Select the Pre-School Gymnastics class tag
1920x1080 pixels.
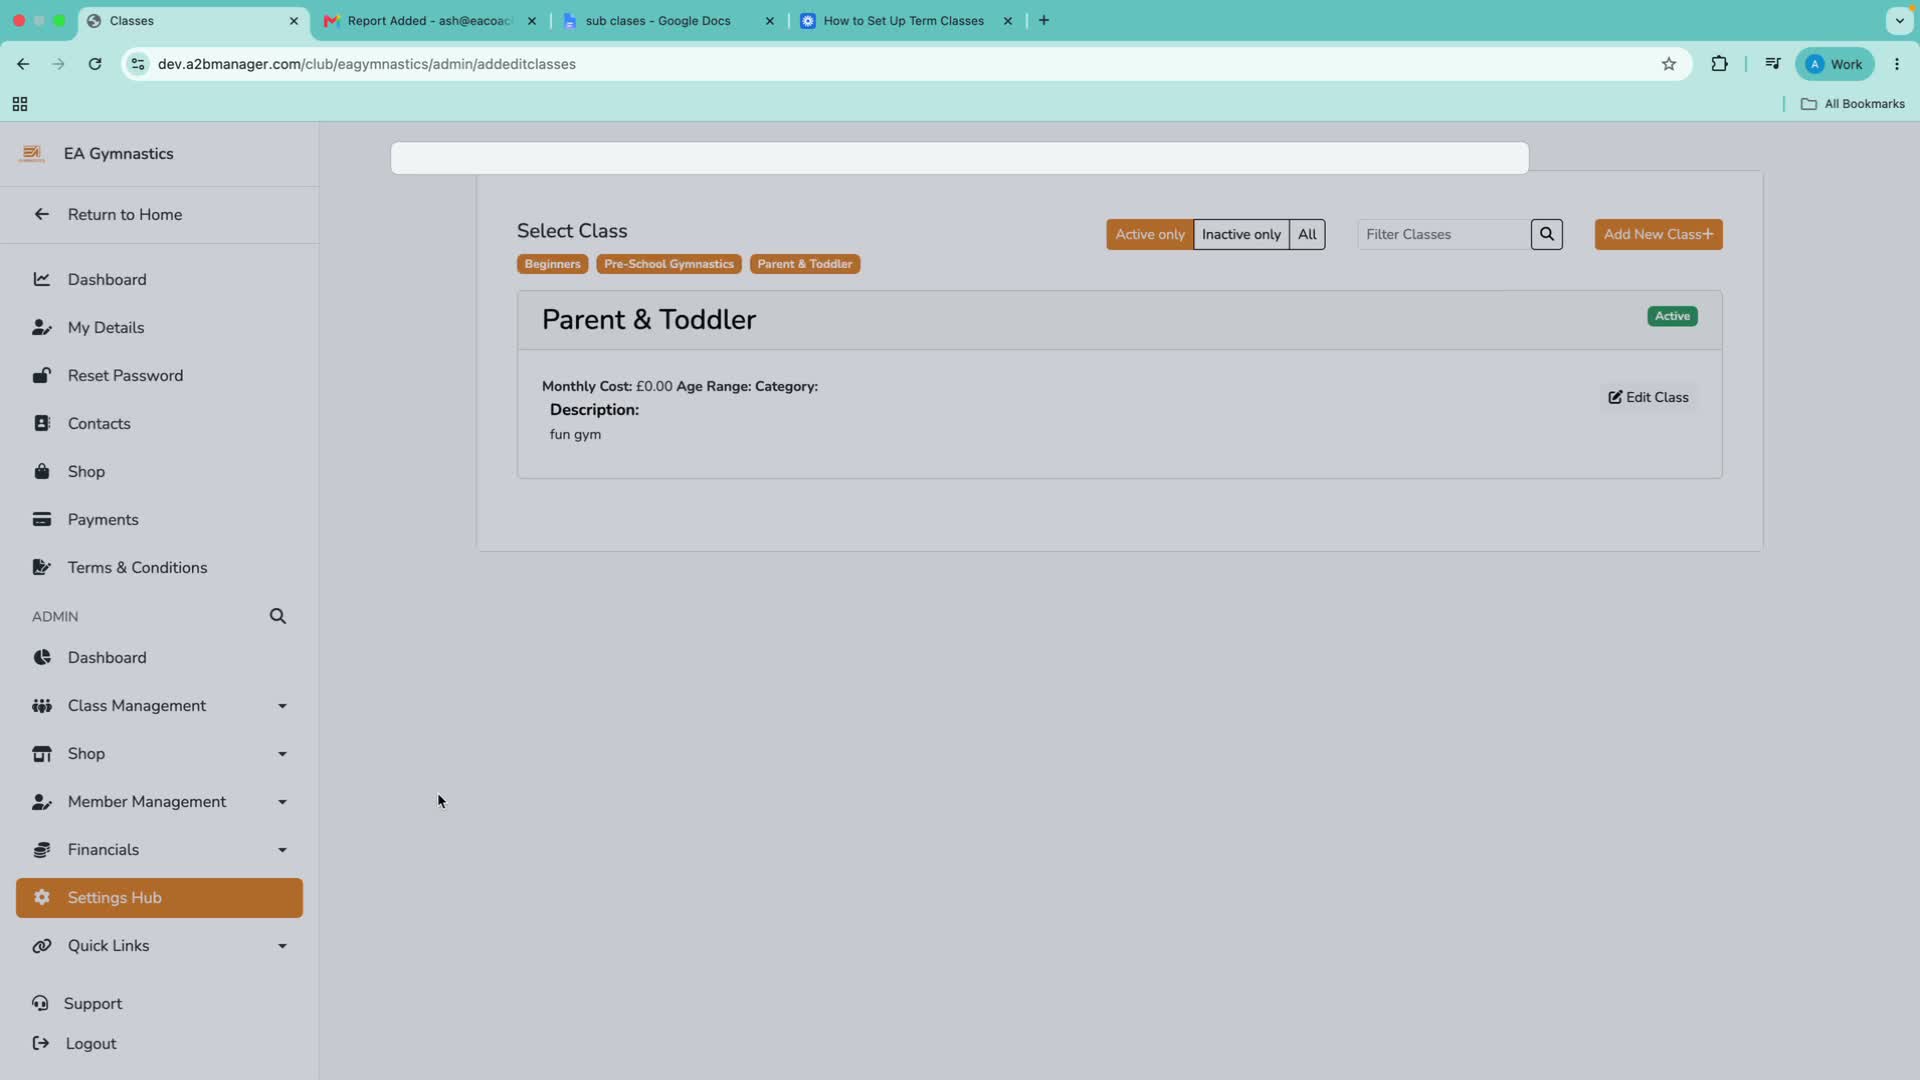click(x=668, y=264)
